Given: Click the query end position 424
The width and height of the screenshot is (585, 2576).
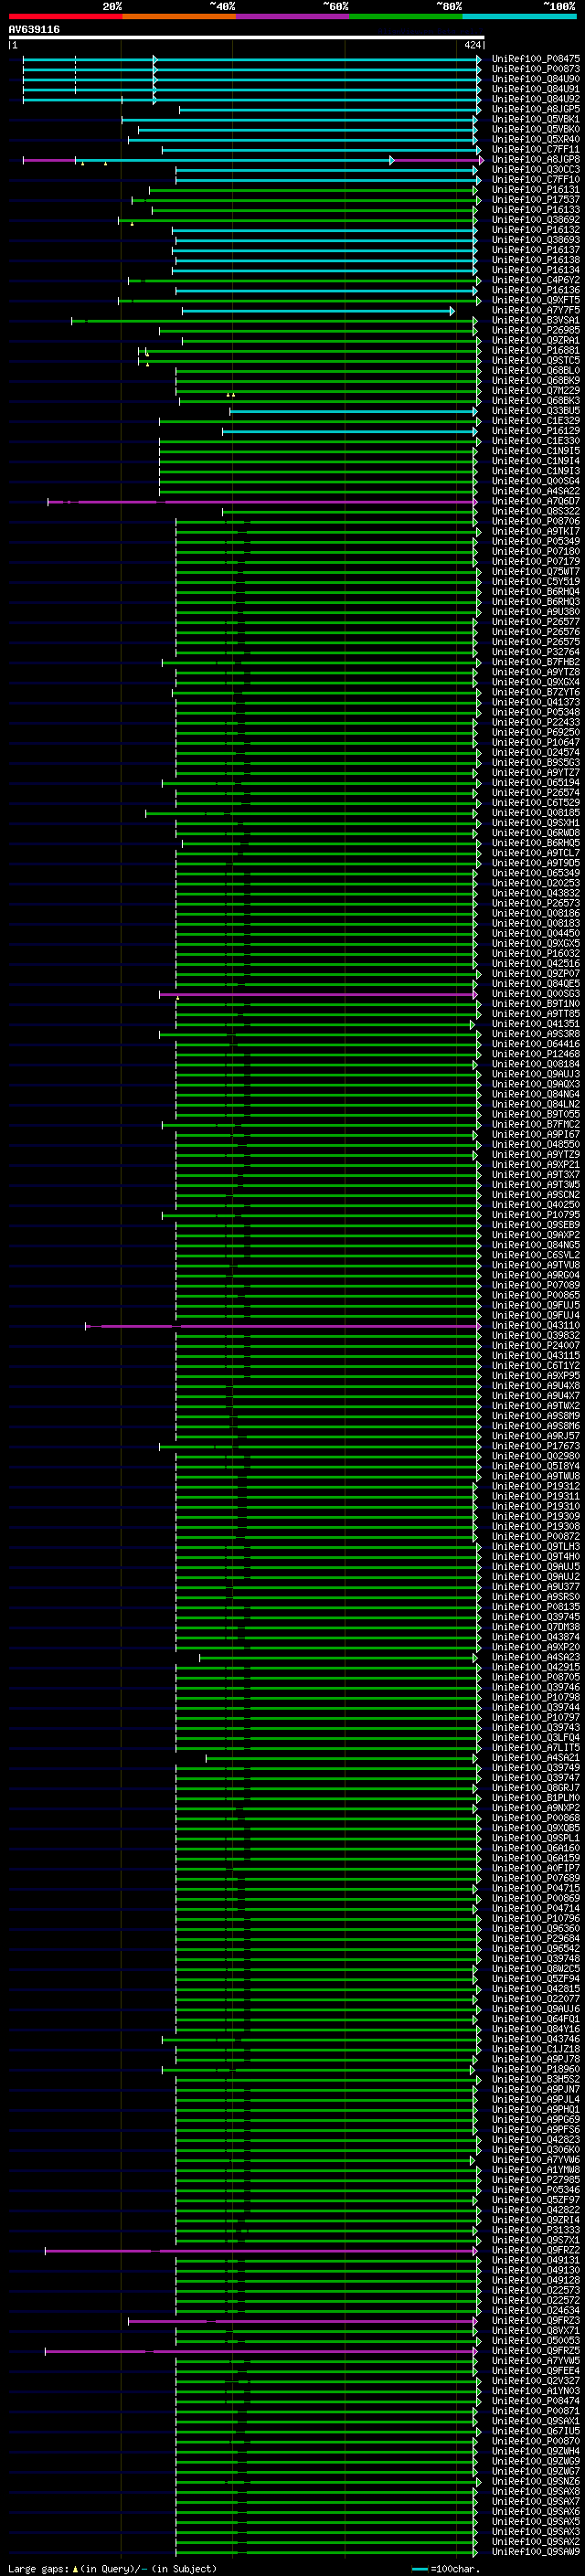Looking at the screenshot, I should coord(473,46).
